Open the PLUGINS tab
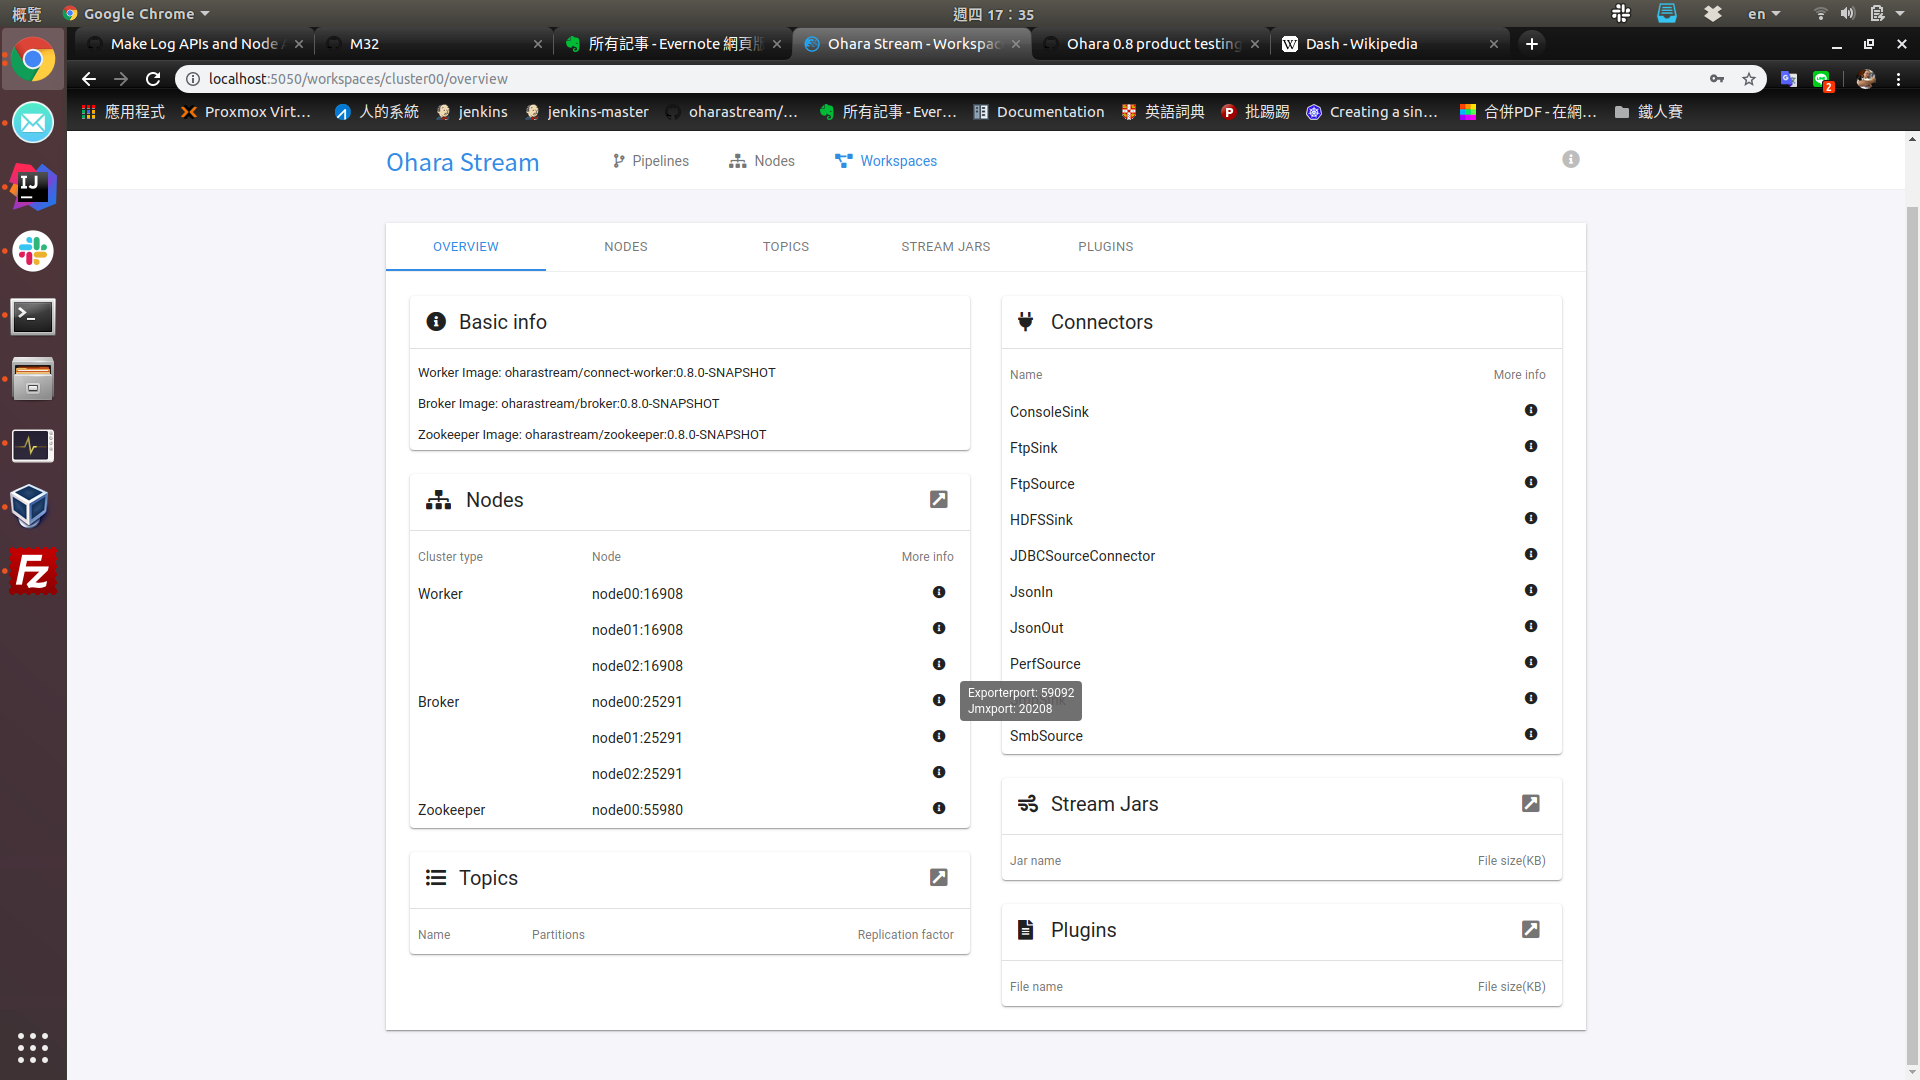Screen dimensions: 1920x1080 1106,247
